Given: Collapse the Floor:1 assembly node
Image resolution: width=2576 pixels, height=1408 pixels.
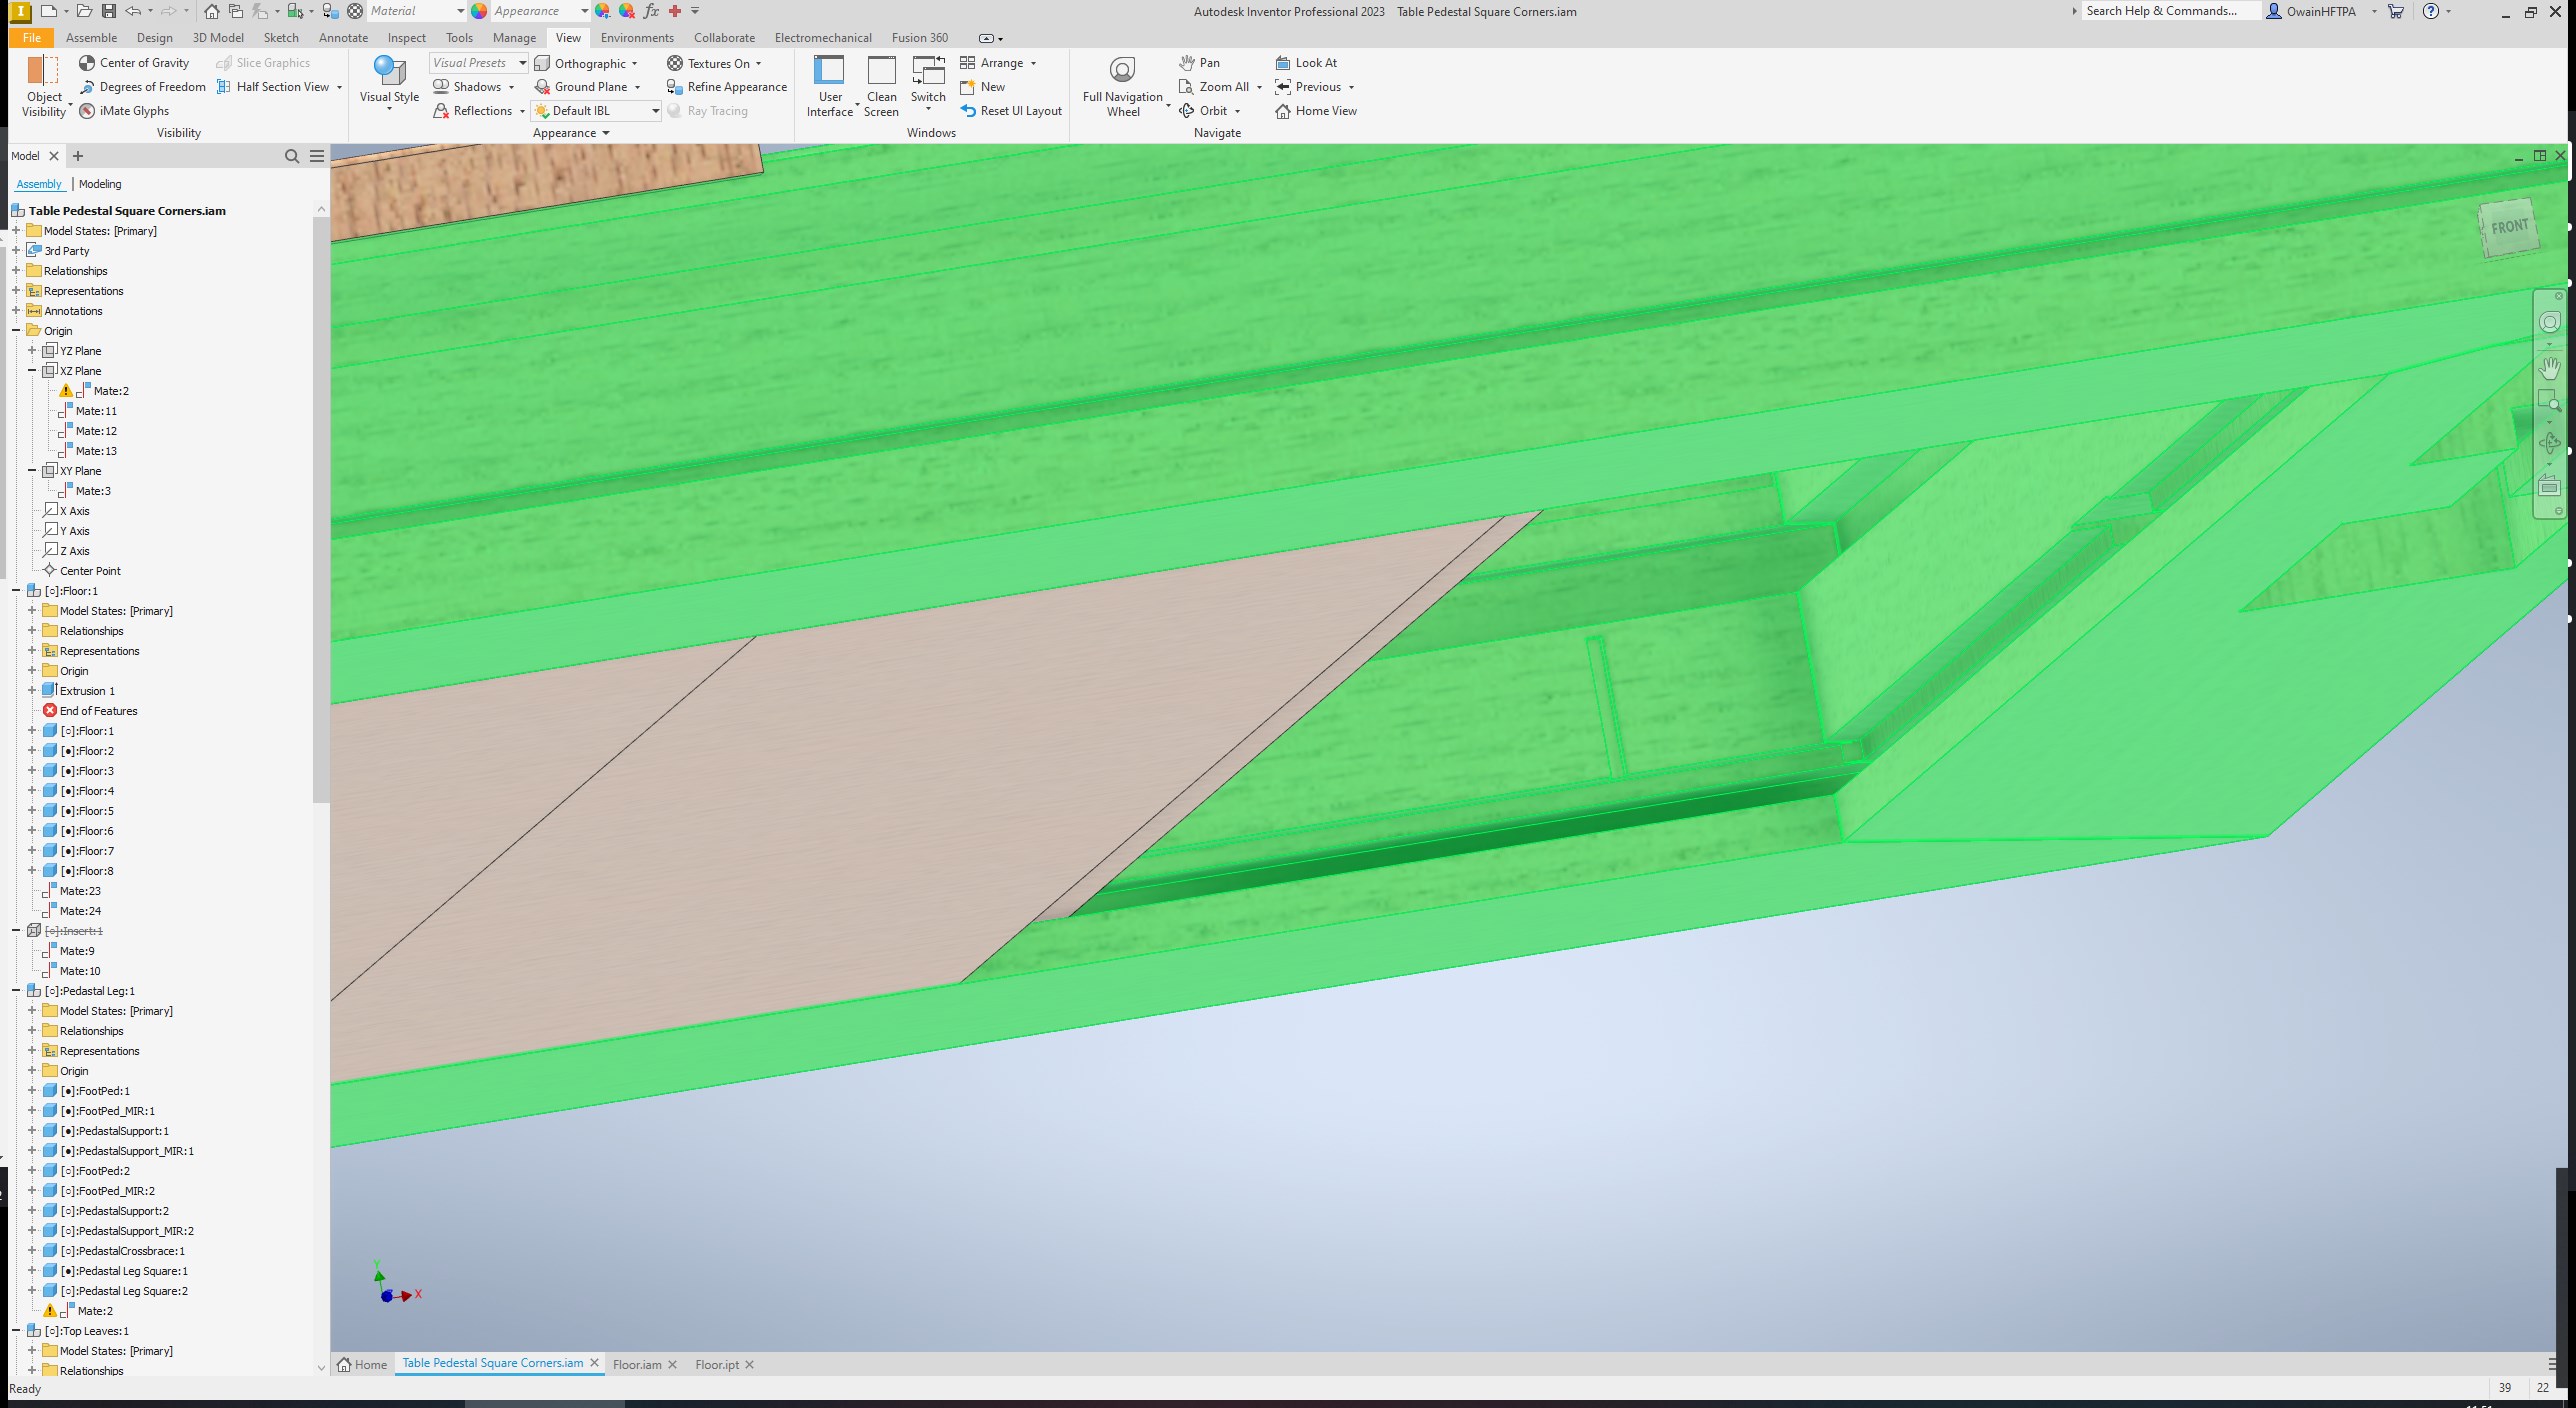Looking at the screenshot, I should click(x=16, y=591).
